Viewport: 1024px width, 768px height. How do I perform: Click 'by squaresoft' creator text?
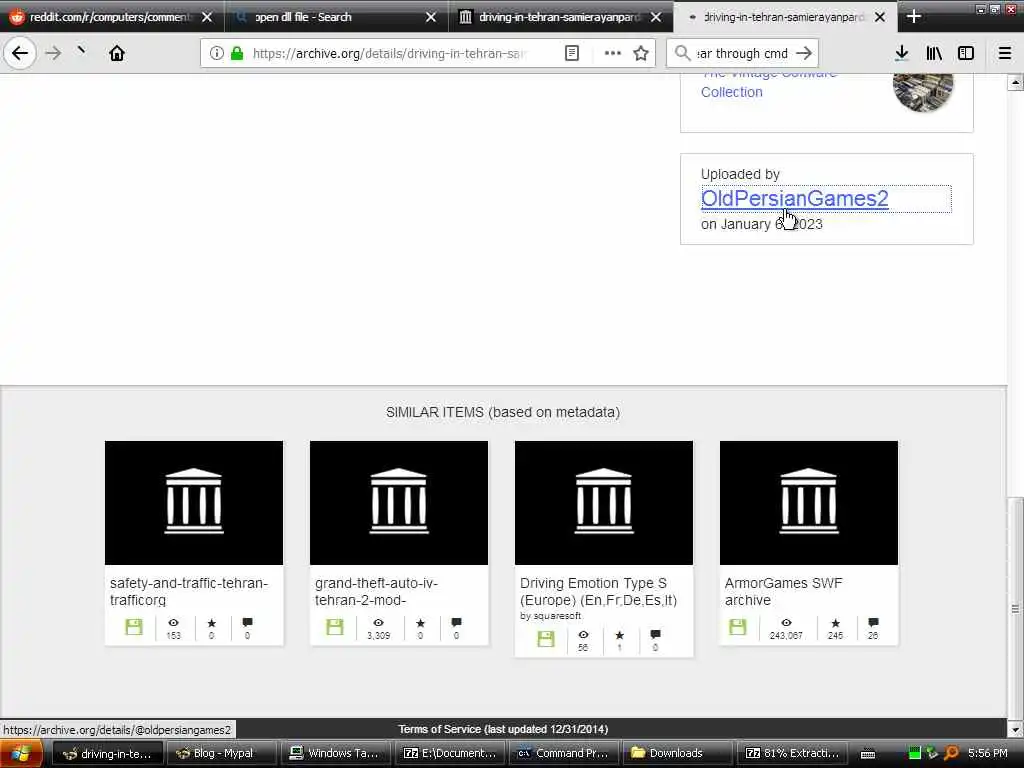(x=551, y=616)
